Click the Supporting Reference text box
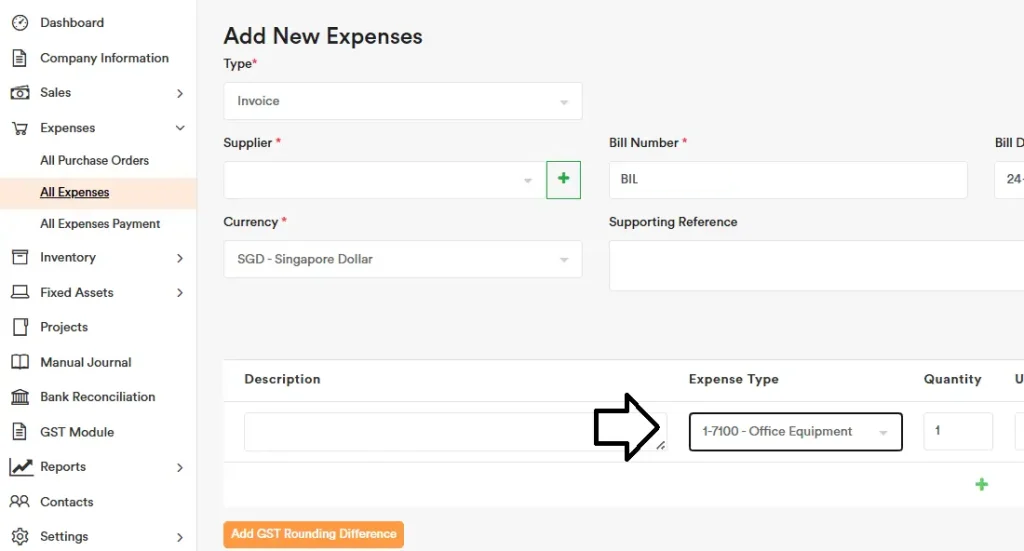The height and width of the screenshot is (551, 1024). tap(815, 265)
